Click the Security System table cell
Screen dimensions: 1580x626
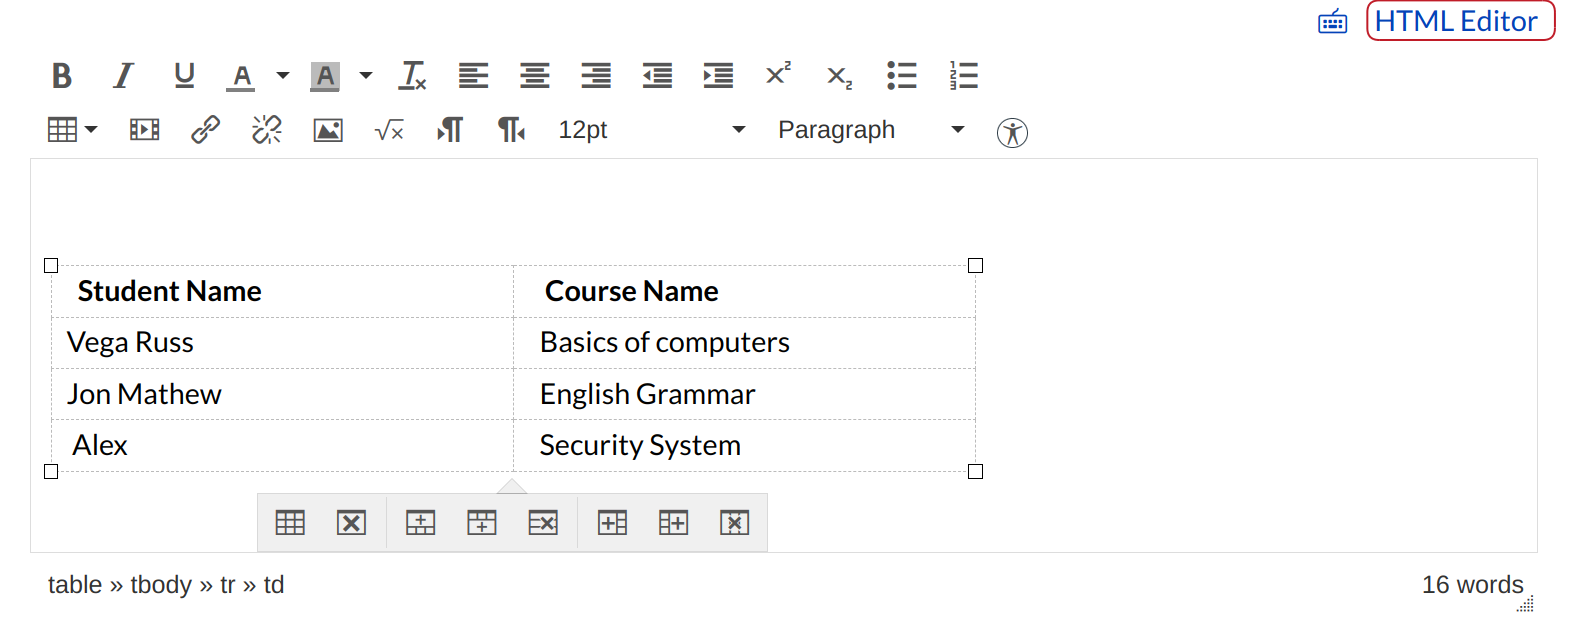pos(640,446)
